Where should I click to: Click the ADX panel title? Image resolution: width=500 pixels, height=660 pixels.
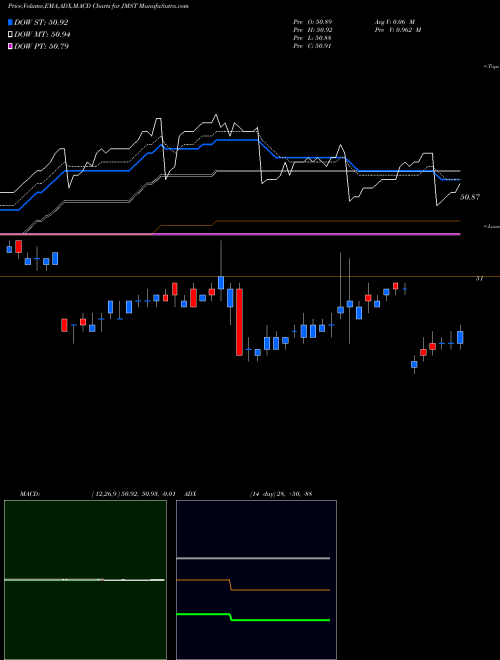tap(191, 493)
